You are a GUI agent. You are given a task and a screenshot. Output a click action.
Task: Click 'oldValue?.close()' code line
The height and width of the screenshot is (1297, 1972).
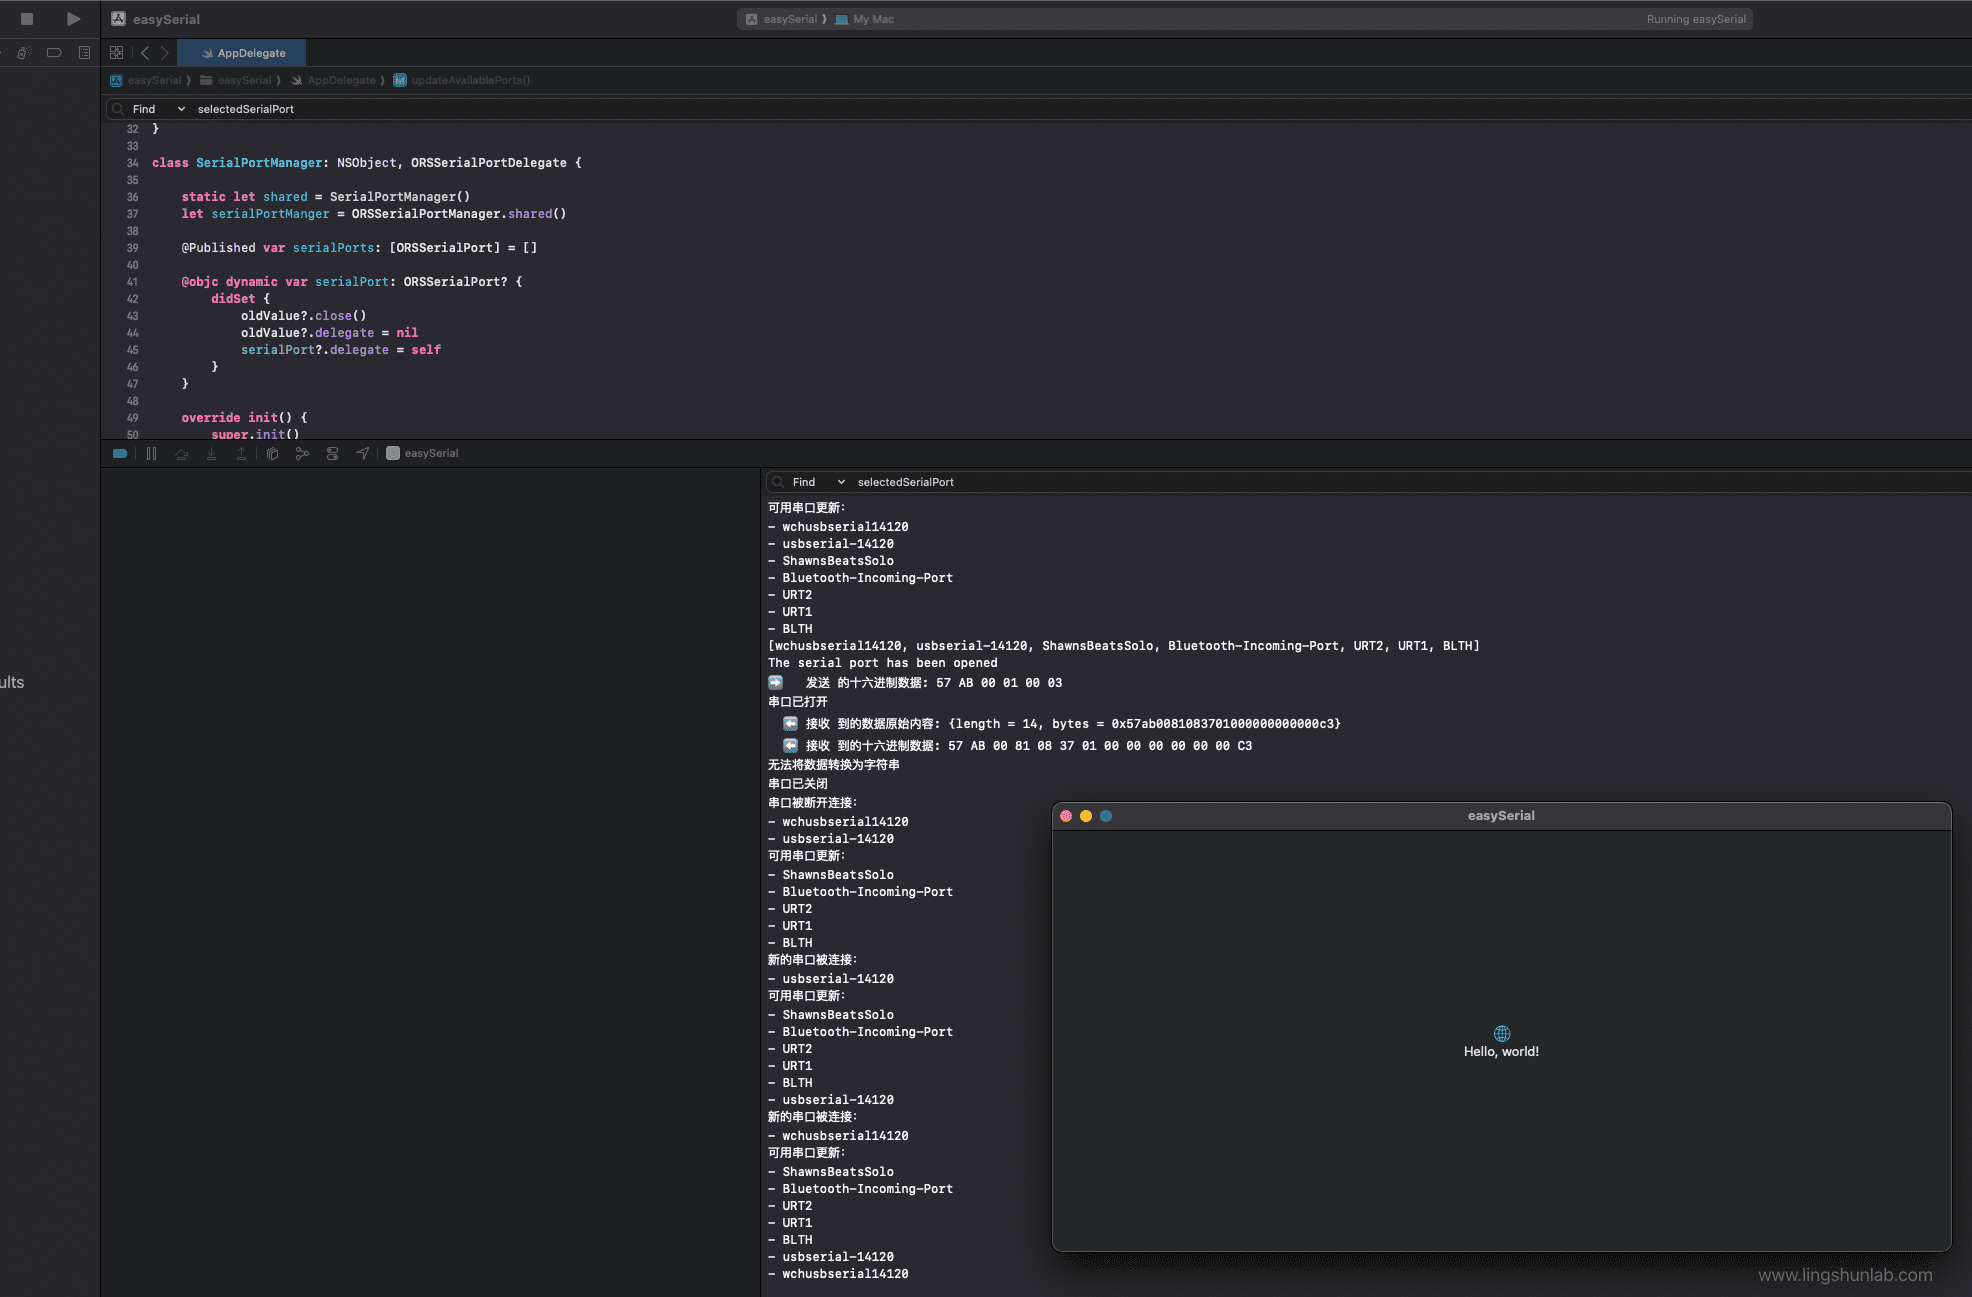click(303, 316)
